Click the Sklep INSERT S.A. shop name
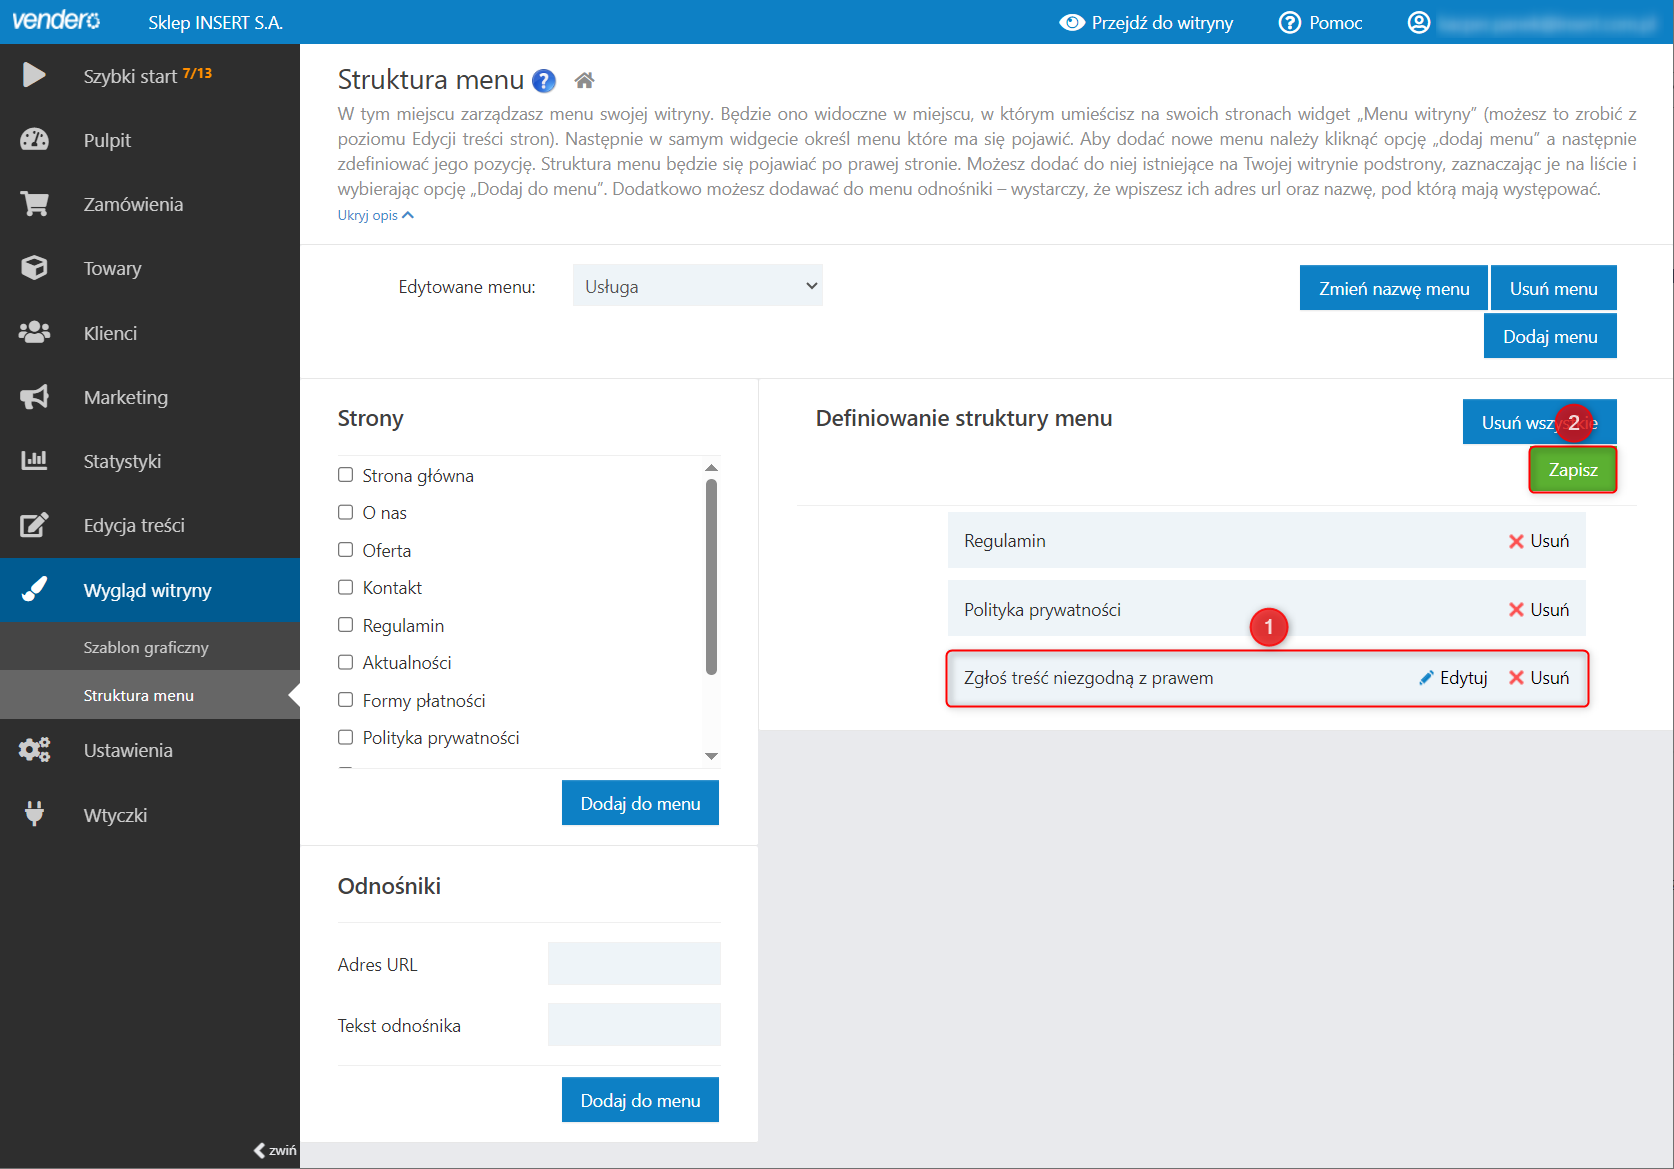 [215, 22]
